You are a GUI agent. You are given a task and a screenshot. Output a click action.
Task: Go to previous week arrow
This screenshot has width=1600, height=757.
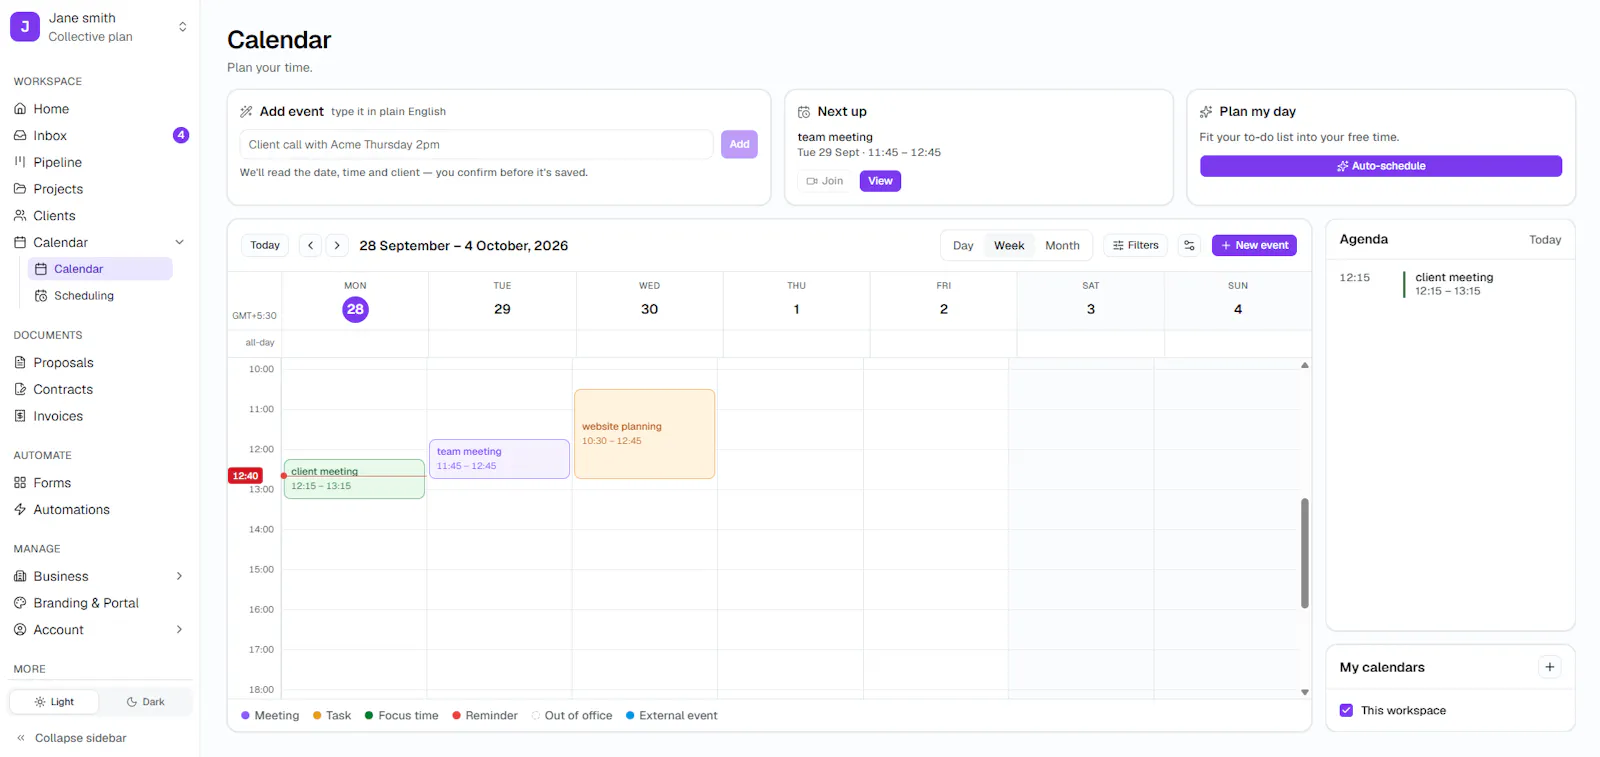(311, 246)
